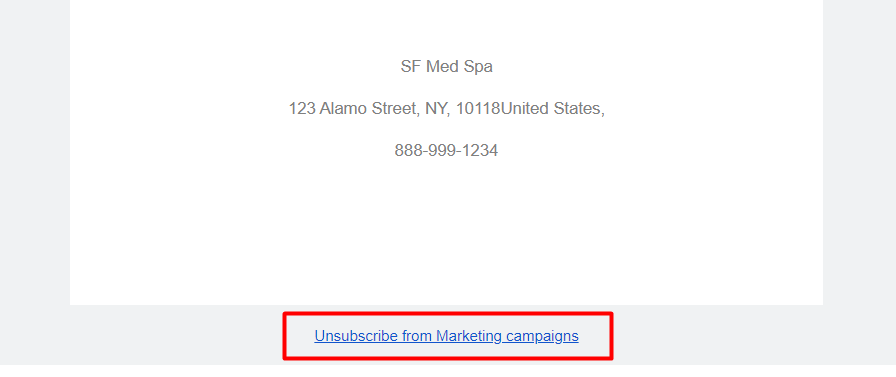The height and width of the screenshot is (377, 896).
Task: Click the SF Med Spa business name
Action: 446,67
